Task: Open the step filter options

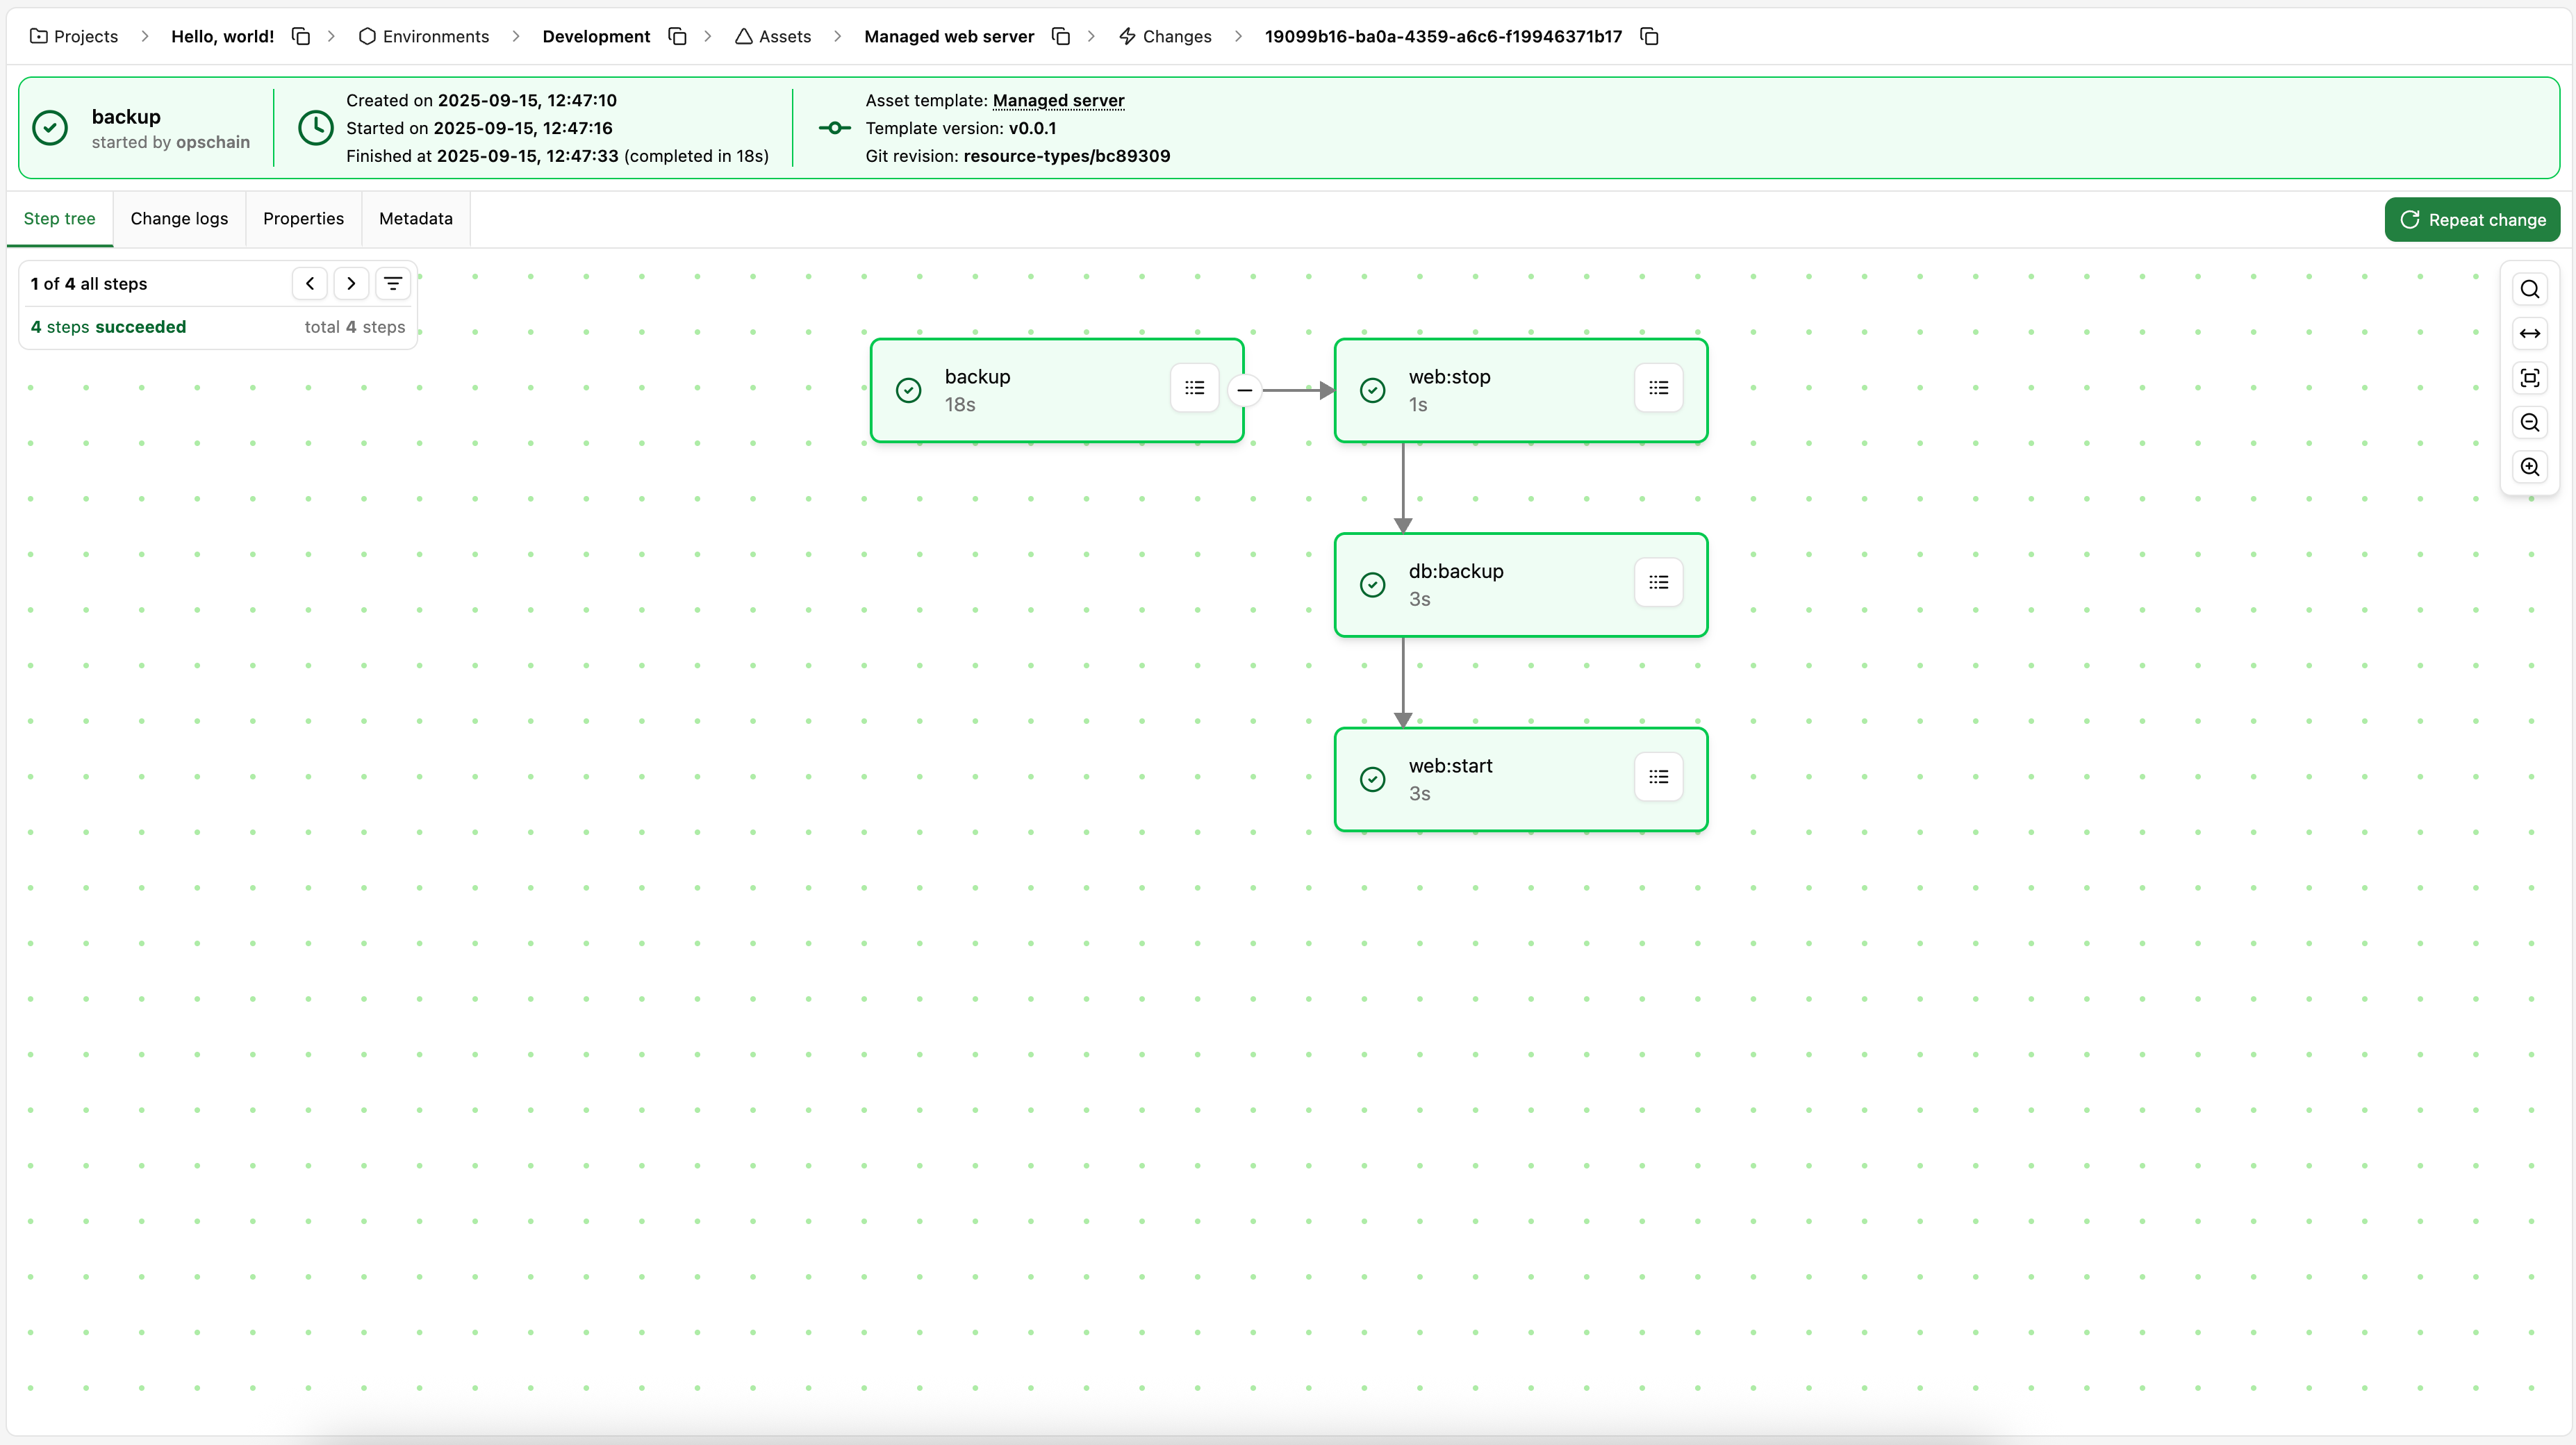Action: 393,283
